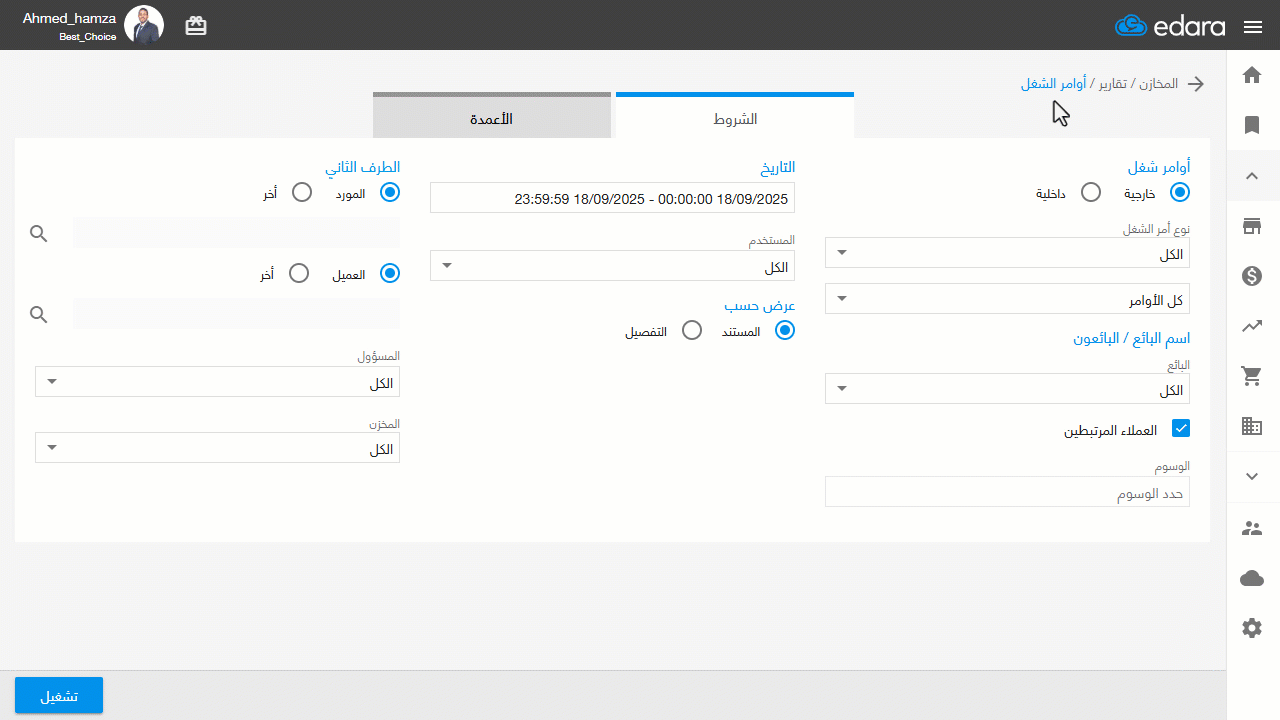Open the المسؤول dropdown
Image resolution: width=1280 pixels, height=720 pixels.
217,382
